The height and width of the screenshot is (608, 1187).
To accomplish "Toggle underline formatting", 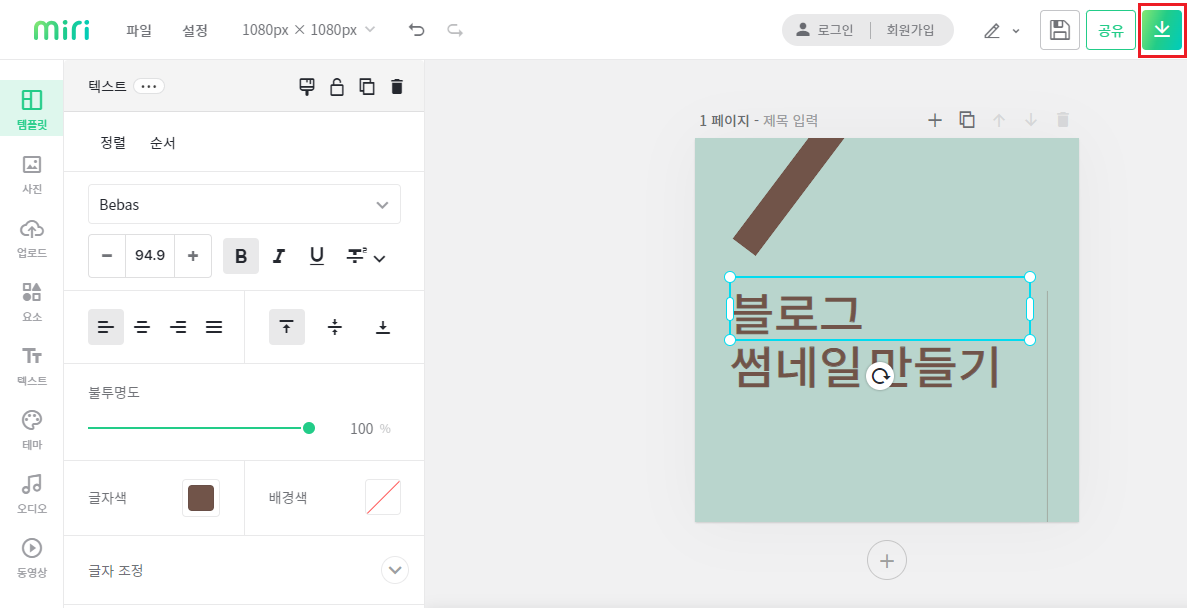I will [317, 256].
